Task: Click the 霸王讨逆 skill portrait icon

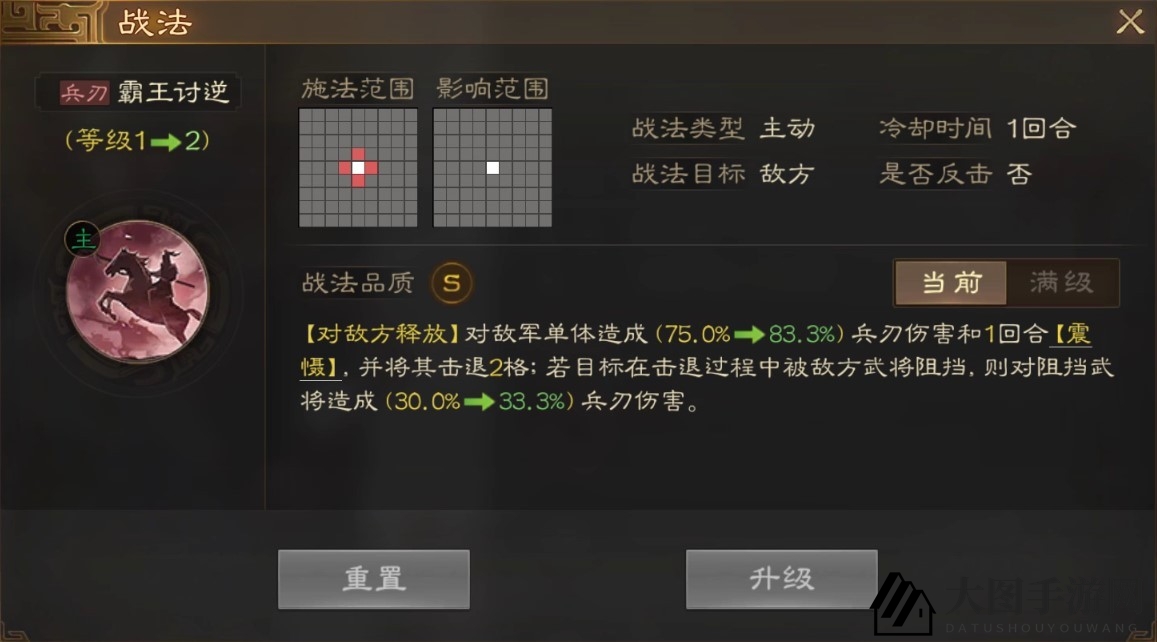Action: click(x=137, y=291)
